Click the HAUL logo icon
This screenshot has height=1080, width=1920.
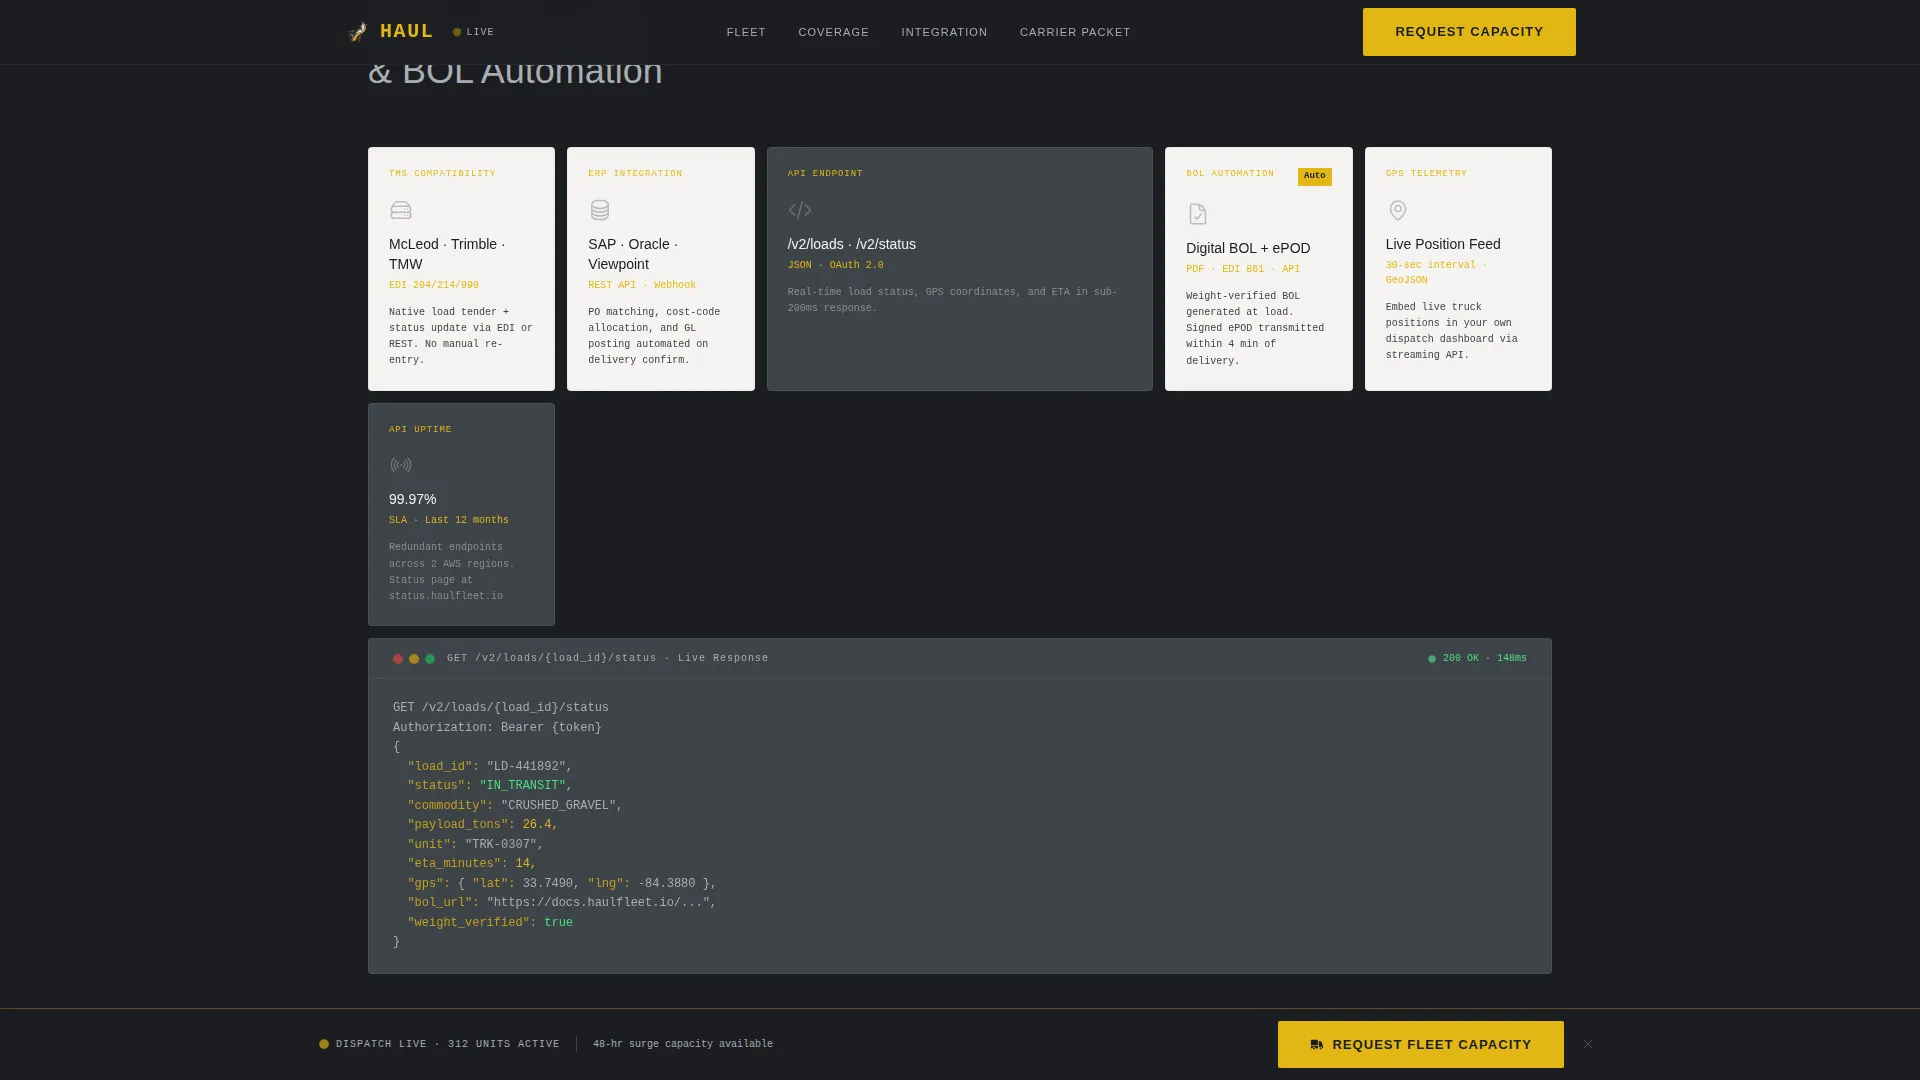click(x=357, y=32)
